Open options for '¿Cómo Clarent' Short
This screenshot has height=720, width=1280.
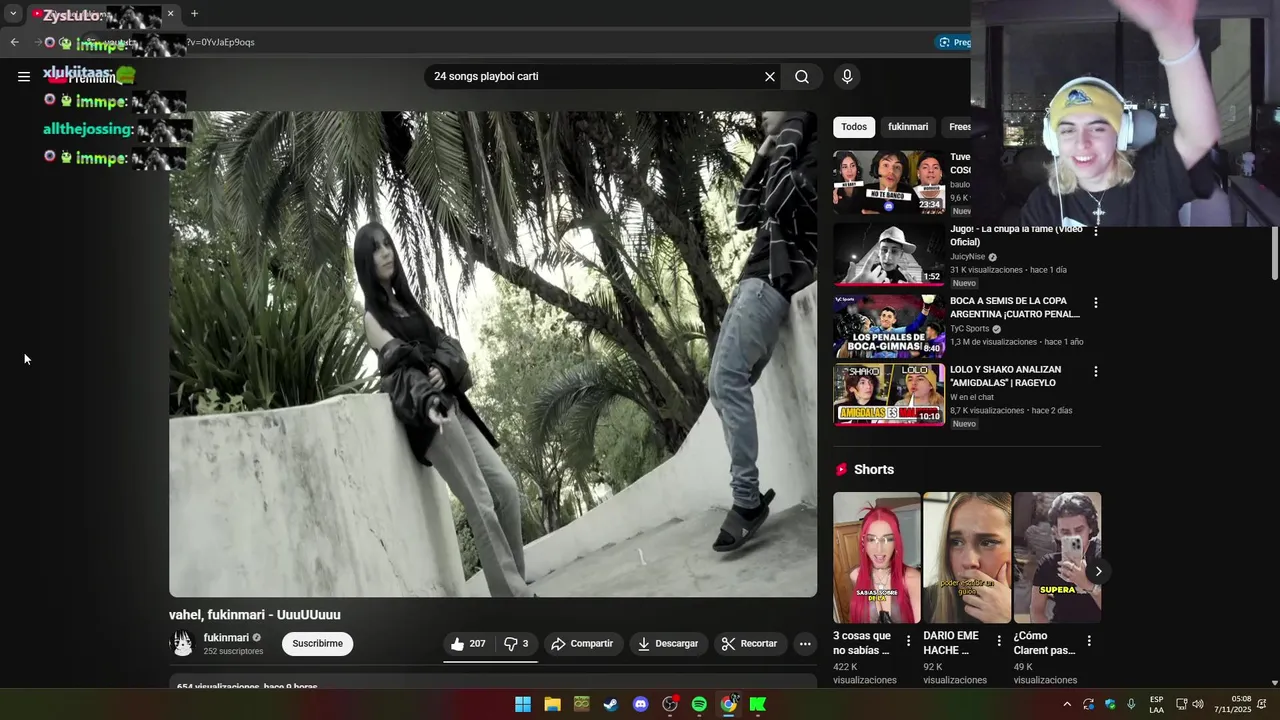(1089, 641)
